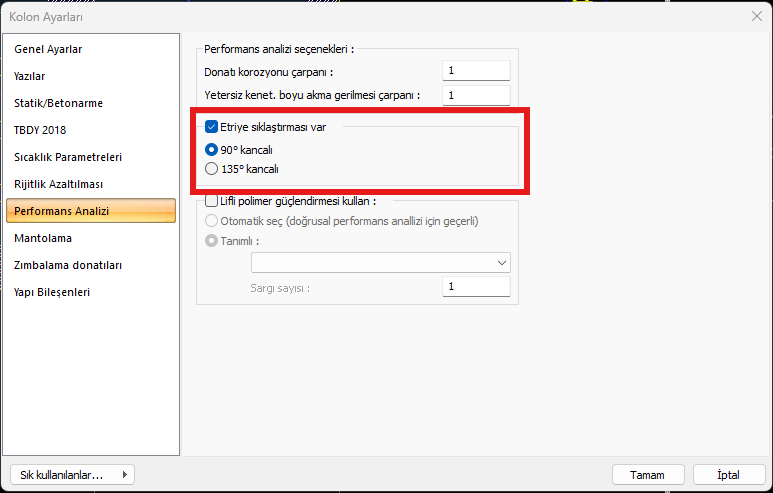
Task: Choose the 135° kancalı radio button
Action: [211, 169]
